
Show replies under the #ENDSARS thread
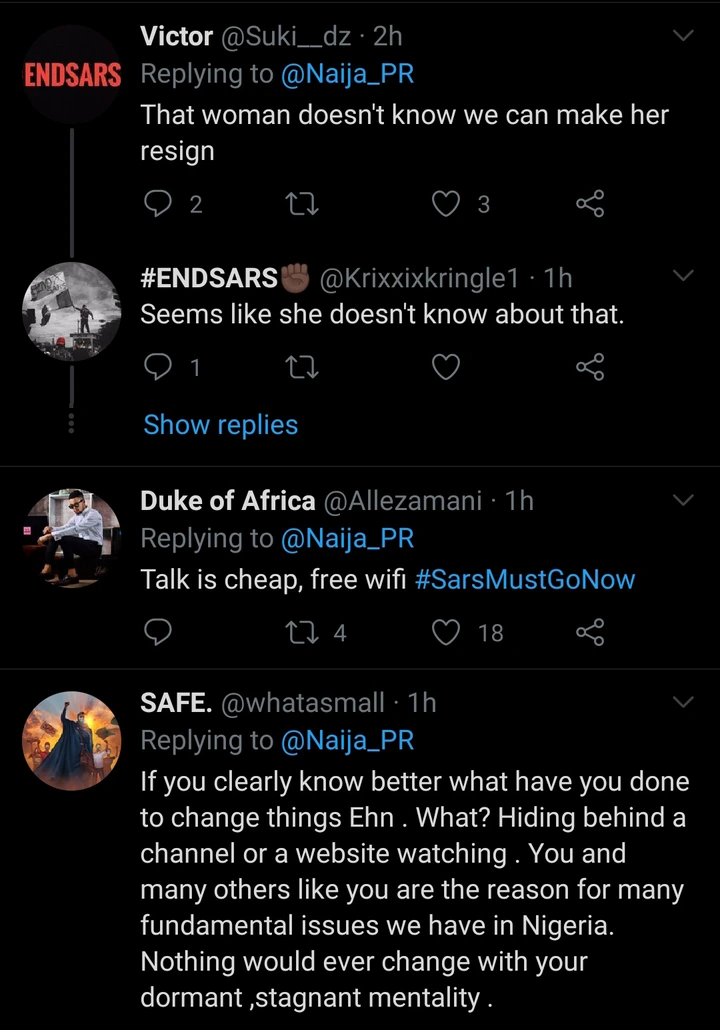(221, 425)
